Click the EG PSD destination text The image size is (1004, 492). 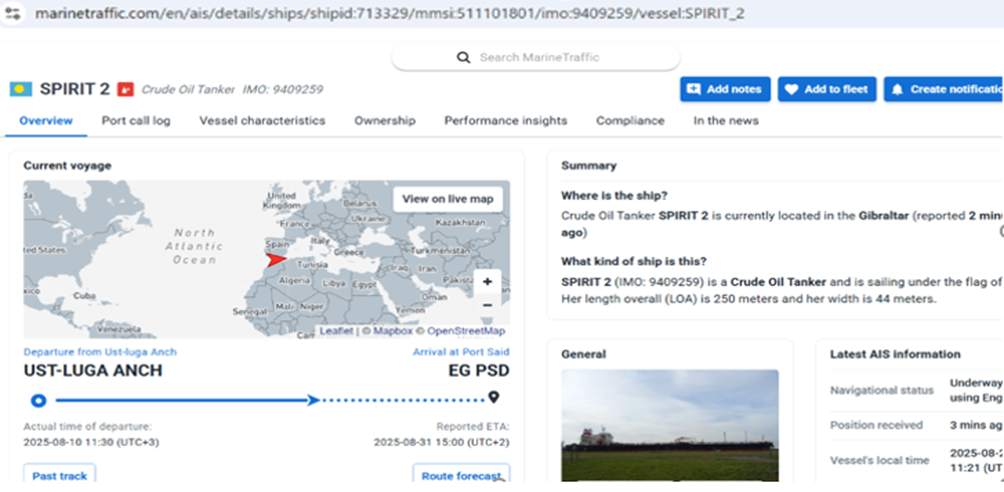click(x=479, y=371)
